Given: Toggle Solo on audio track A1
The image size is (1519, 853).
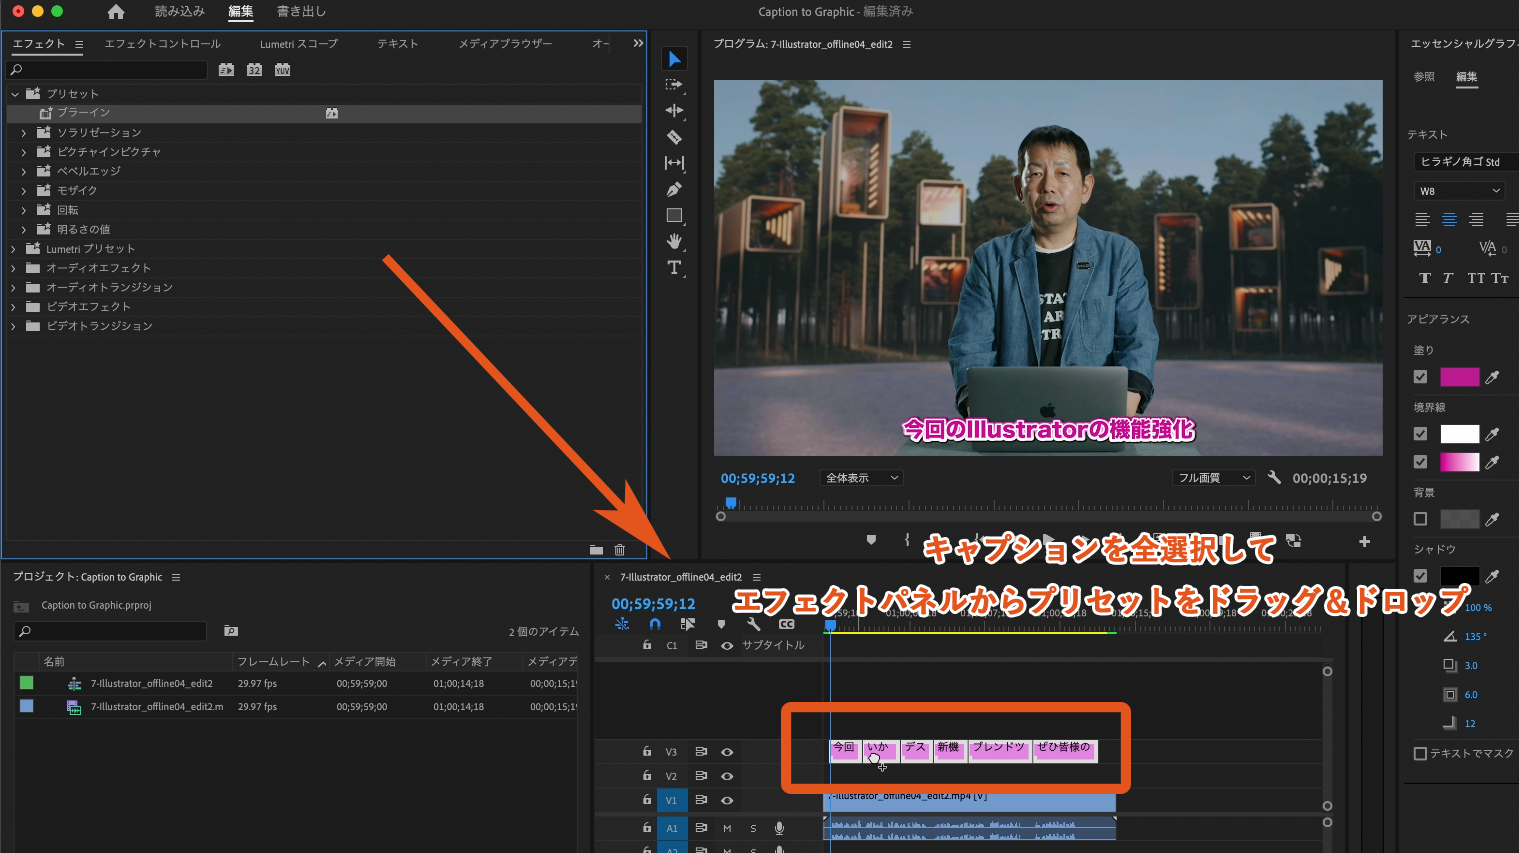Looking at the screenshot, I should [753, 828].
